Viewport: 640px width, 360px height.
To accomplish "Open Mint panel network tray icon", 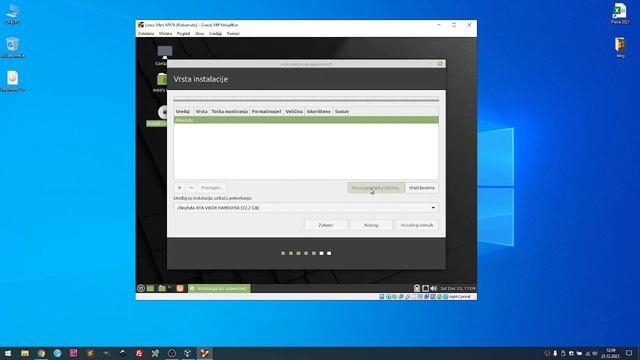I will [x=425, y=288].
